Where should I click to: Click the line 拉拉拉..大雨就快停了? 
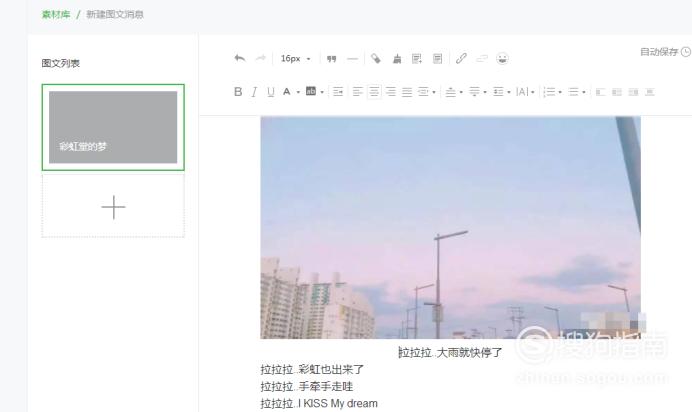pyautogui.click(x=450, y=352)
